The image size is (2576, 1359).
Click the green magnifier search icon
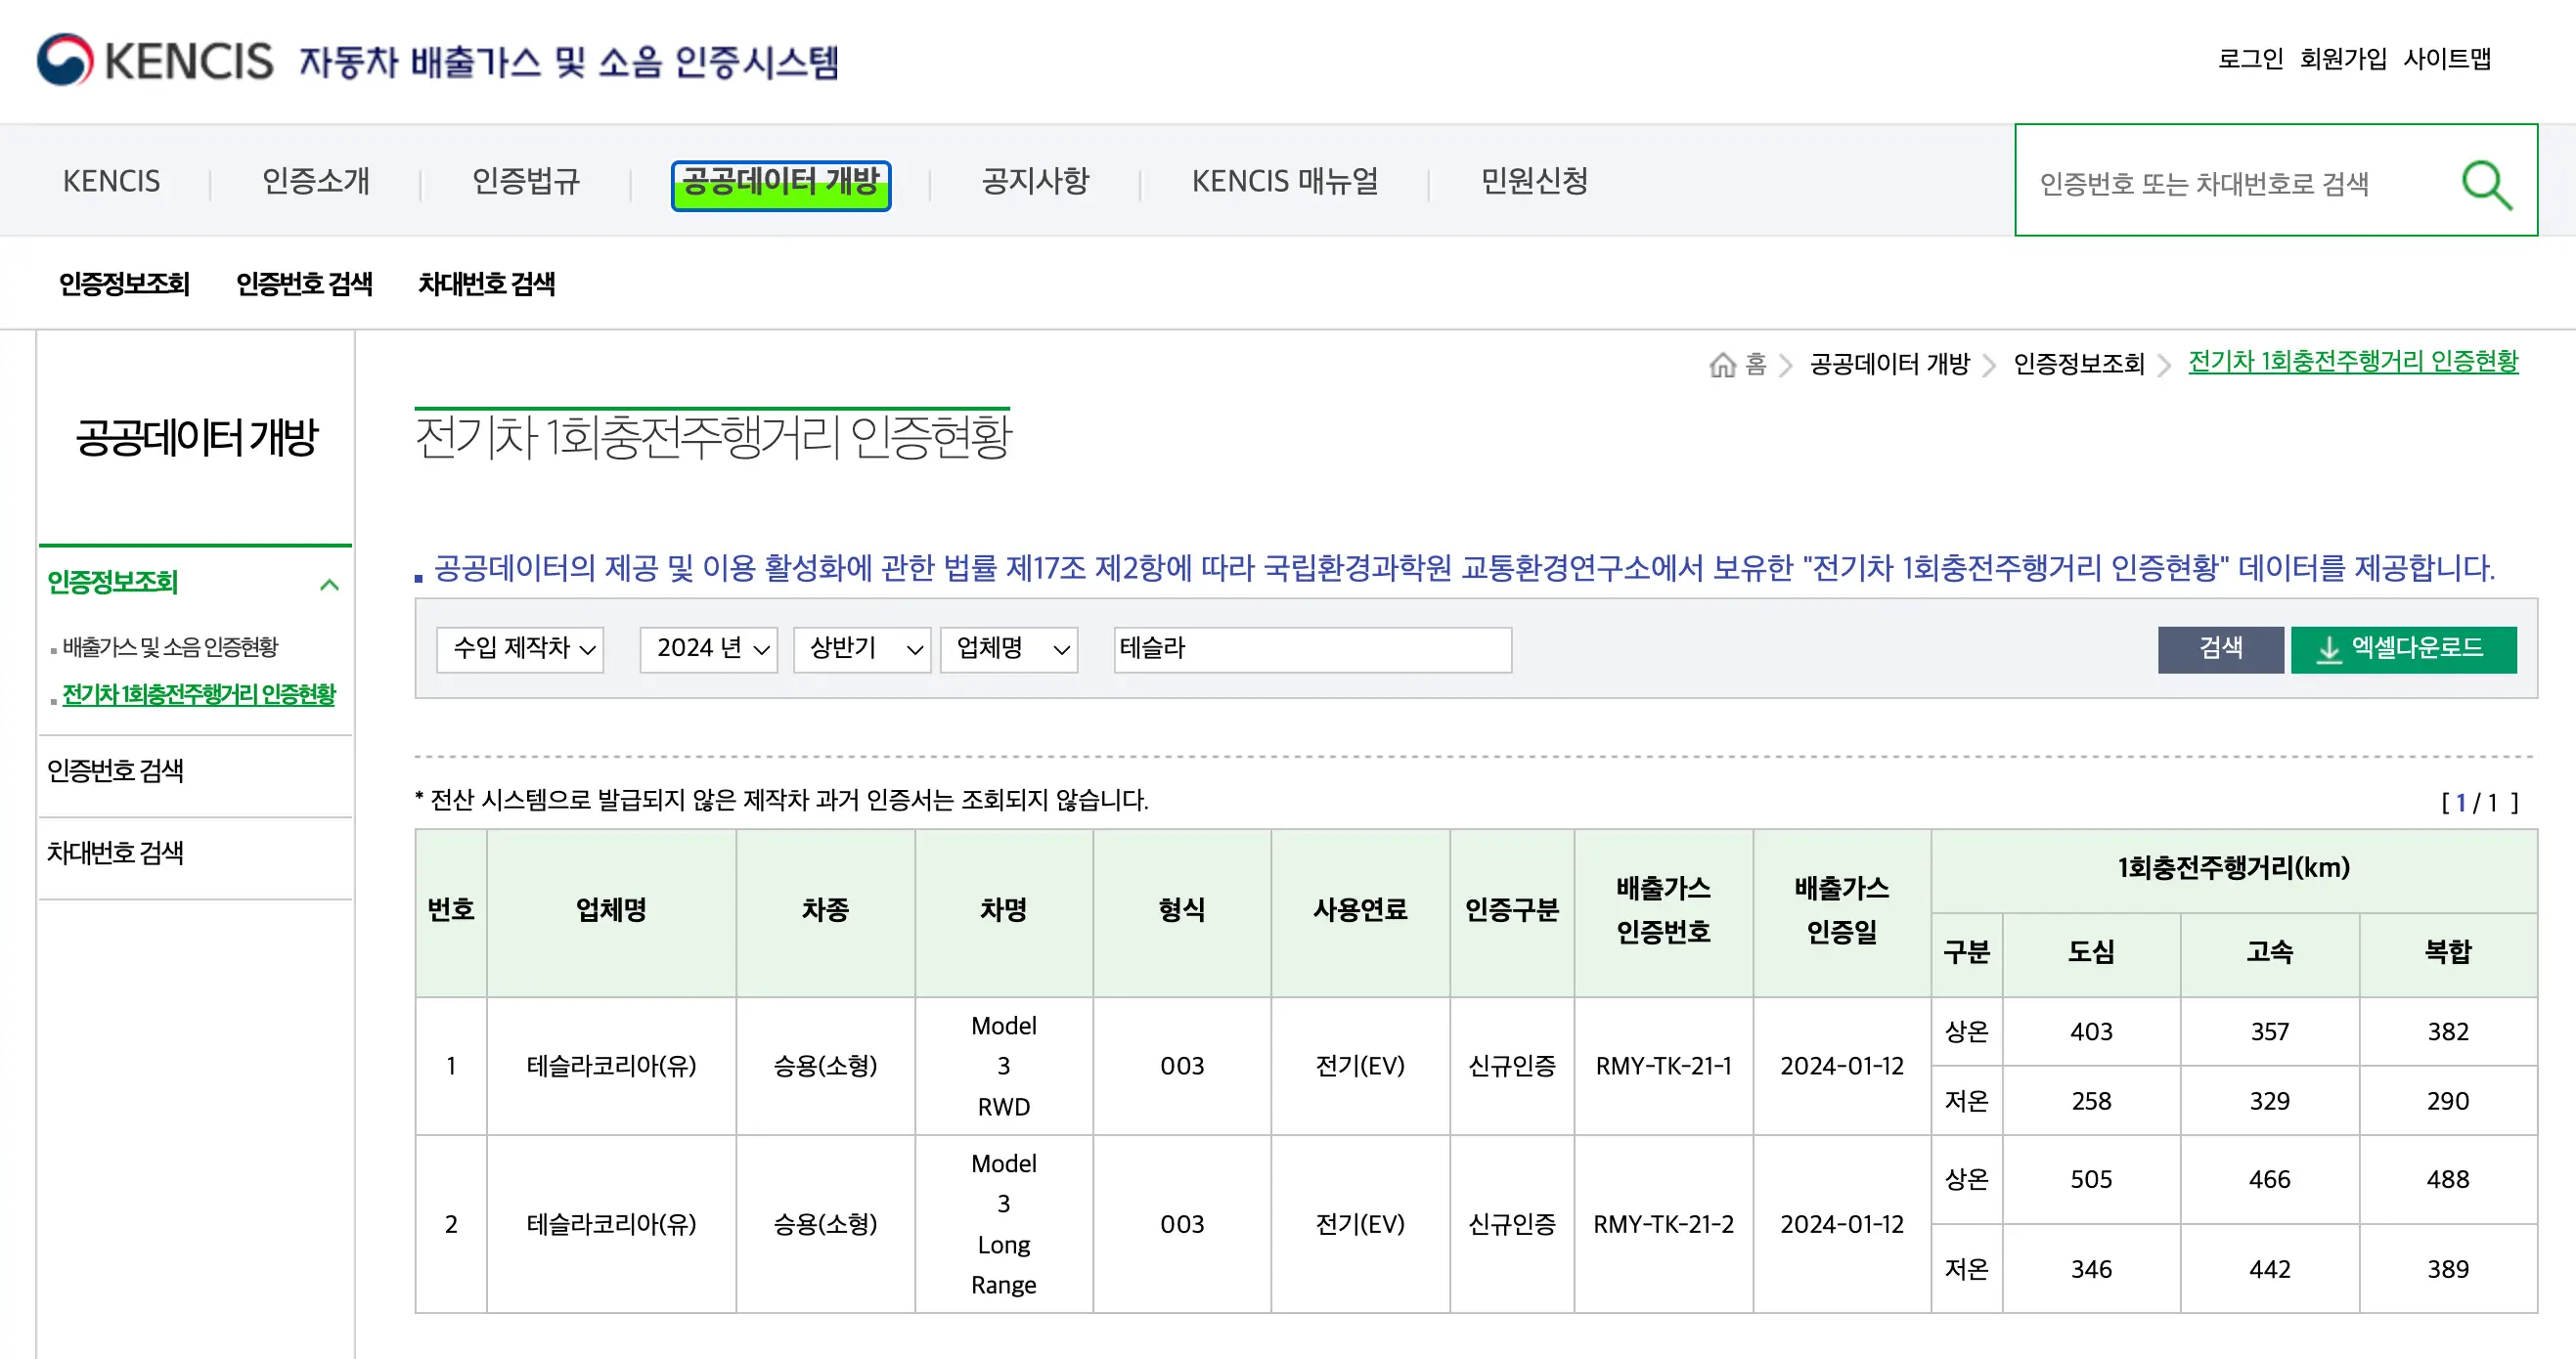(2486, 184)
